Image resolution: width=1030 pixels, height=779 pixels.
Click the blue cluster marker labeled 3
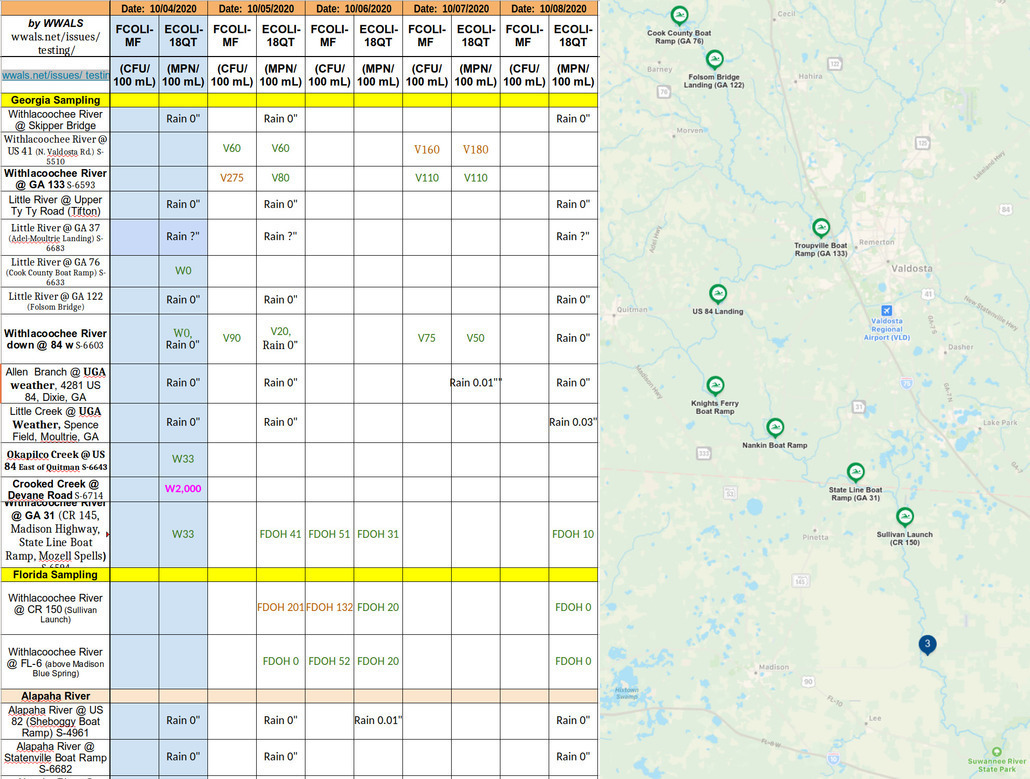pos(927,644)
